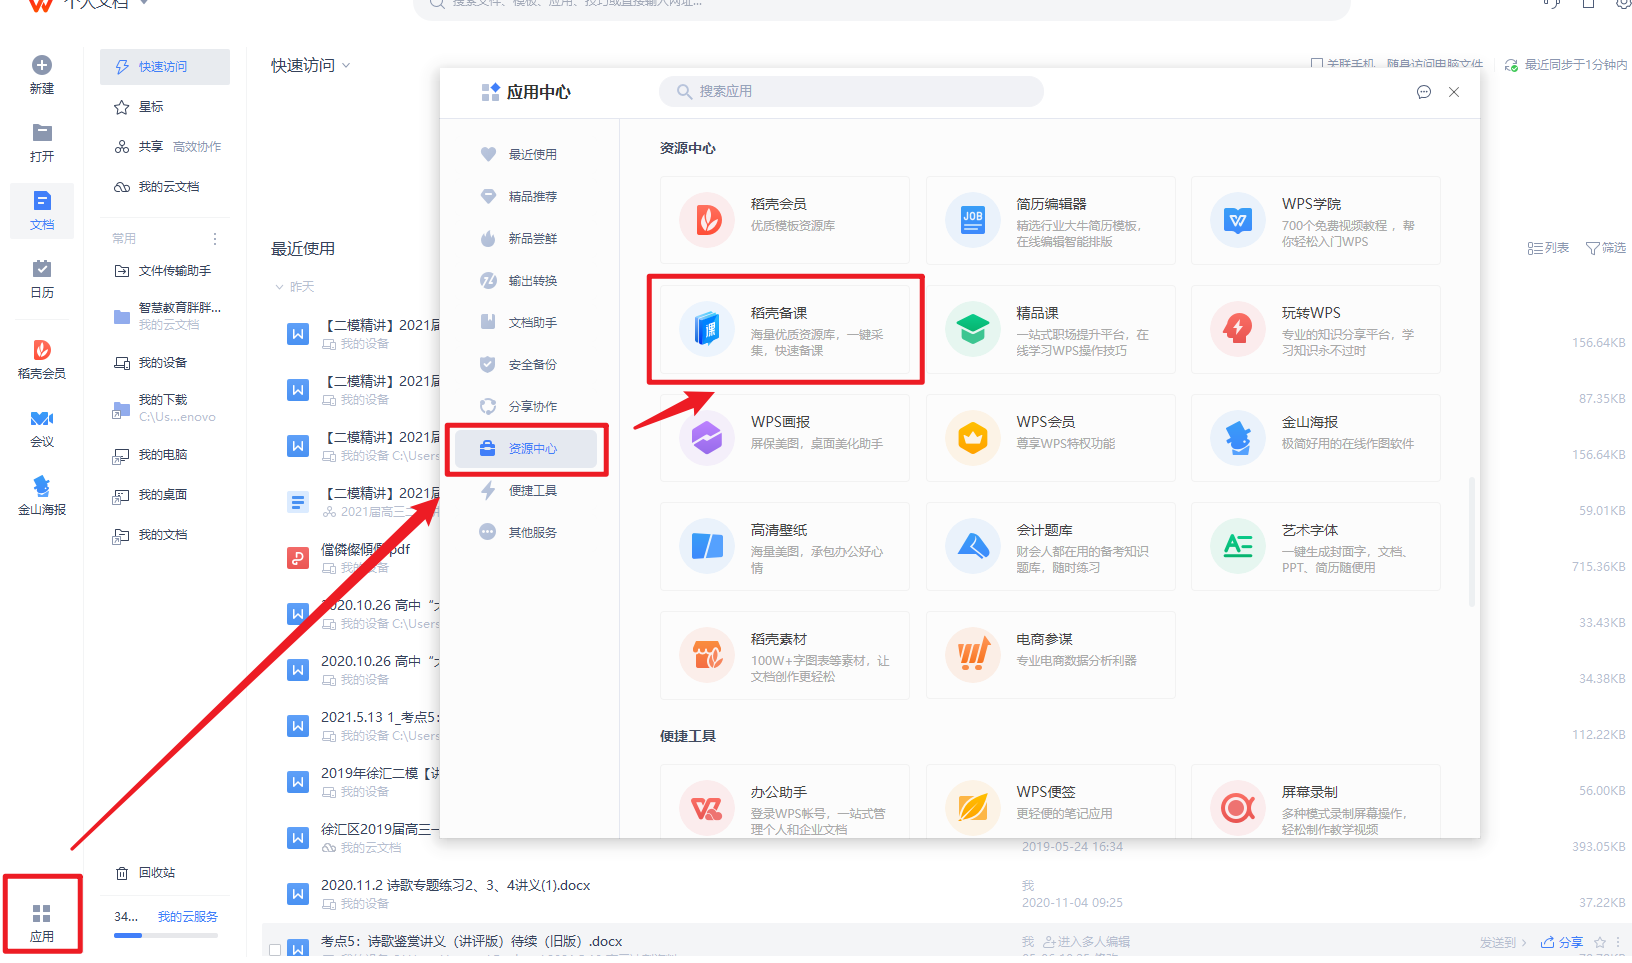Open the 打开 folder icon in sidebar
This screenshot has height=963, width=1632.
42,133
